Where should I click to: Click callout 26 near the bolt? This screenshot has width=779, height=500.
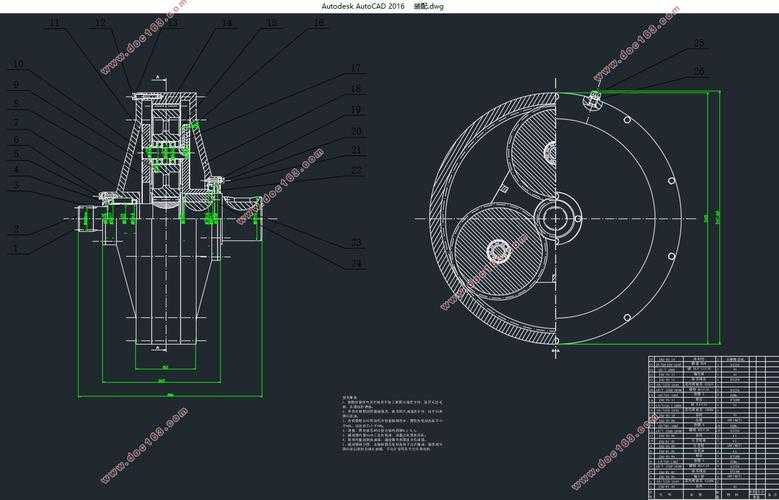coord(699,71)
